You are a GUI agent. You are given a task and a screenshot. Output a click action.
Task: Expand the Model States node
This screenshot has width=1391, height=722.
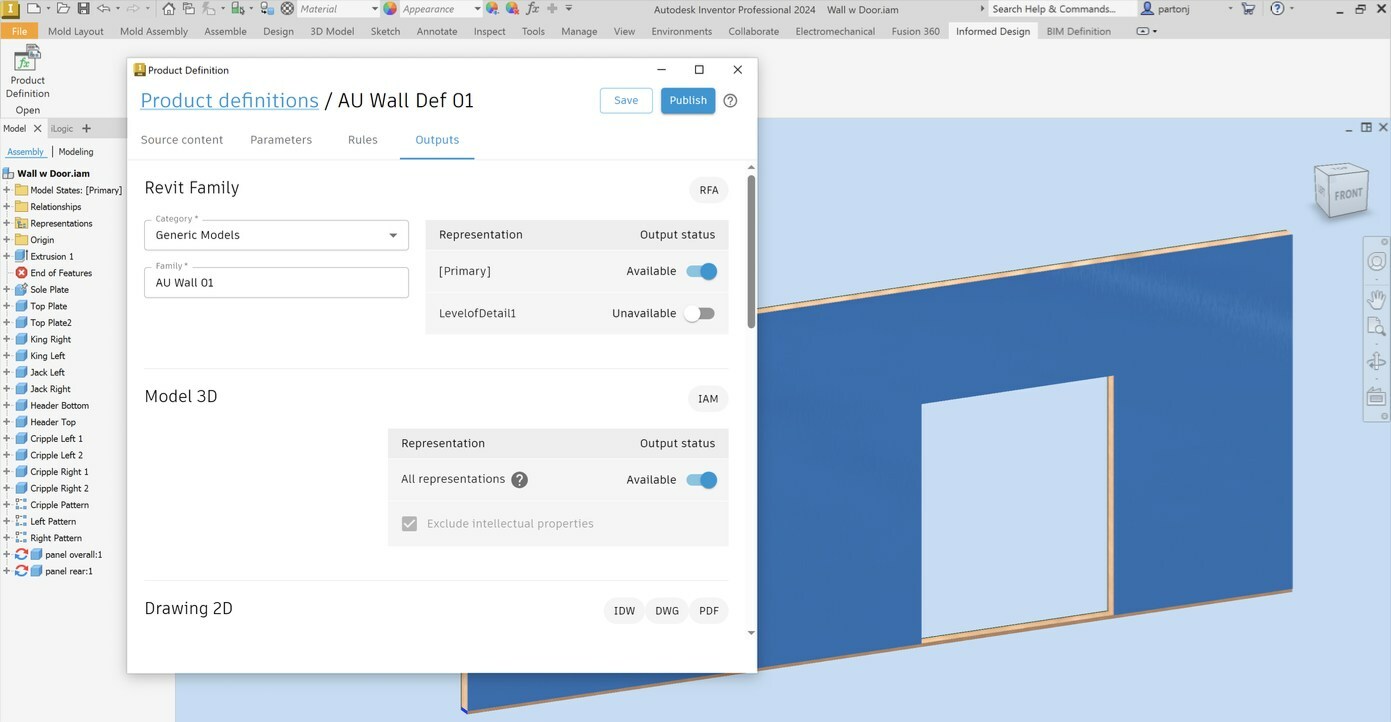[x=7, y=190]
